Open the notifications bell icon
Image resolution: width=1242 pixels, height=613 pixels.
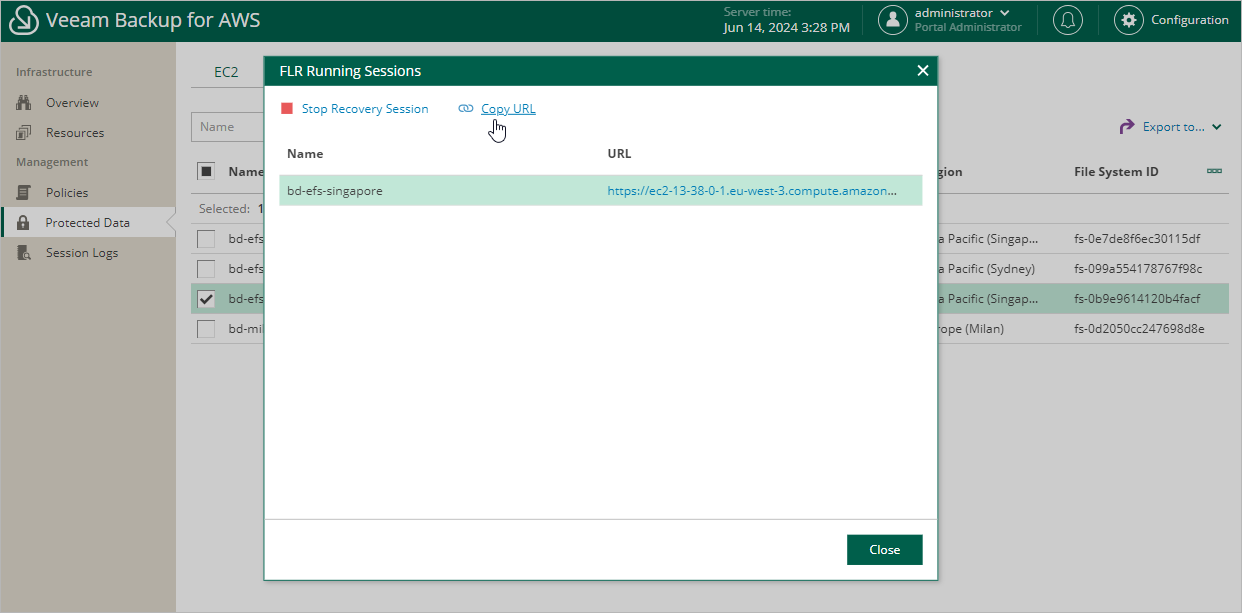coord(1068,20)
